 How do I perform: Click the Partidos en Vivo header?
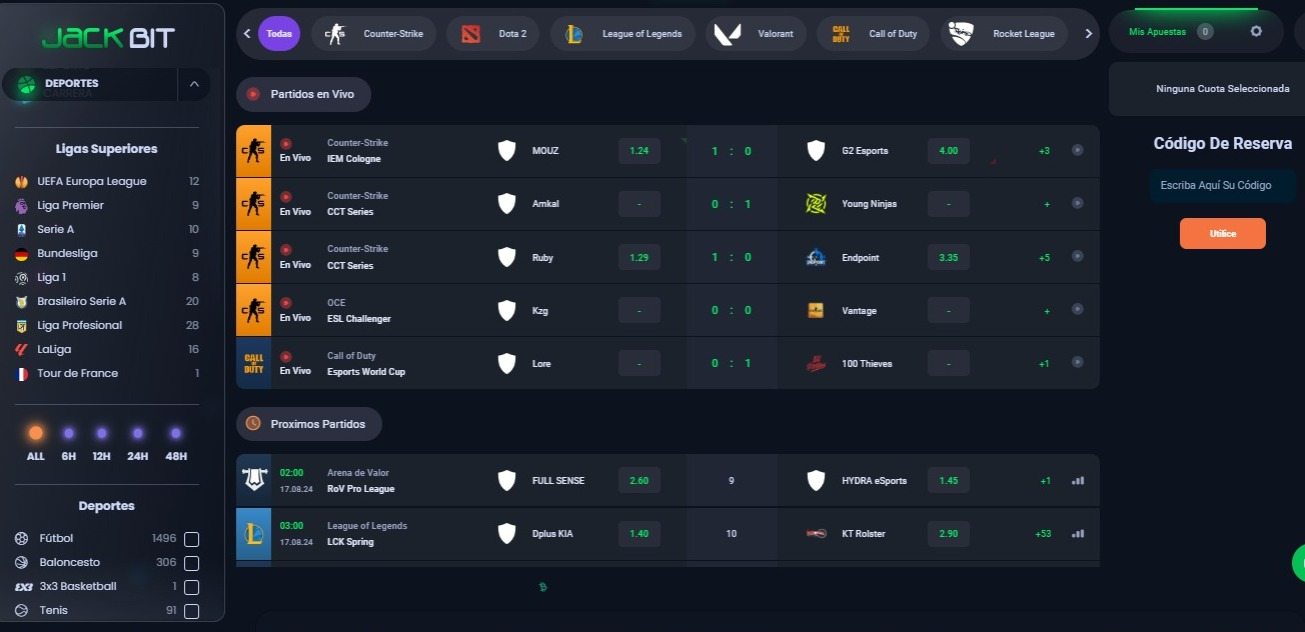click(303, 94)
